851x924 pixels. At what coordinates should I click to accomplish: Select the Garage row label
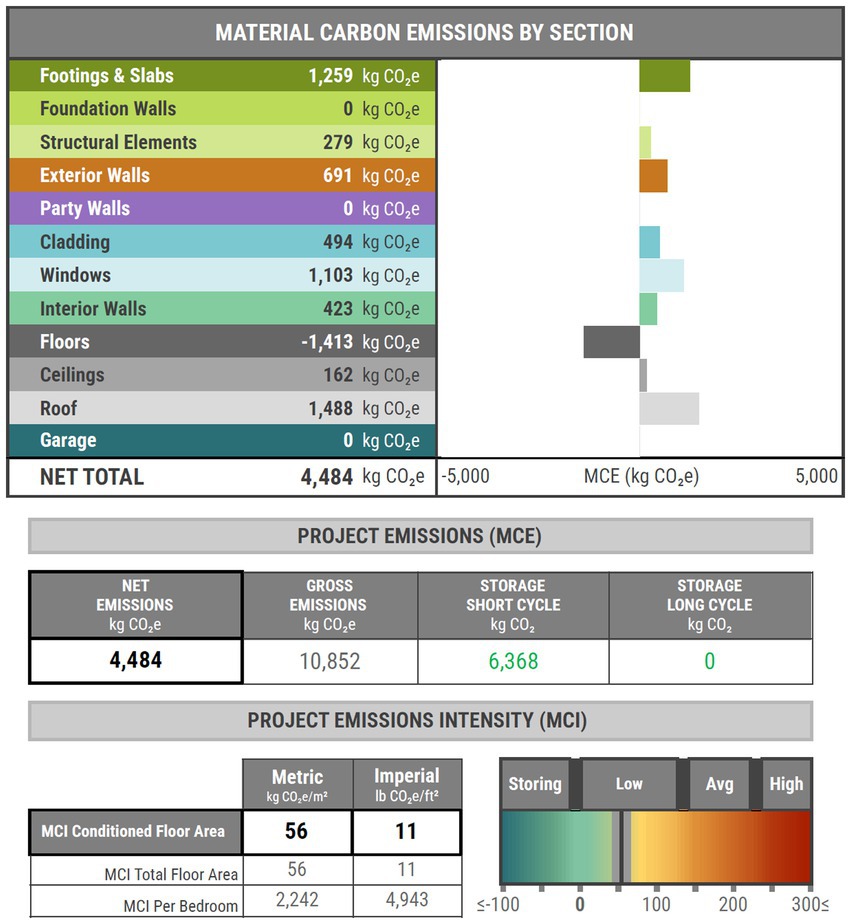pyautogui.click(x=68, y=440)
